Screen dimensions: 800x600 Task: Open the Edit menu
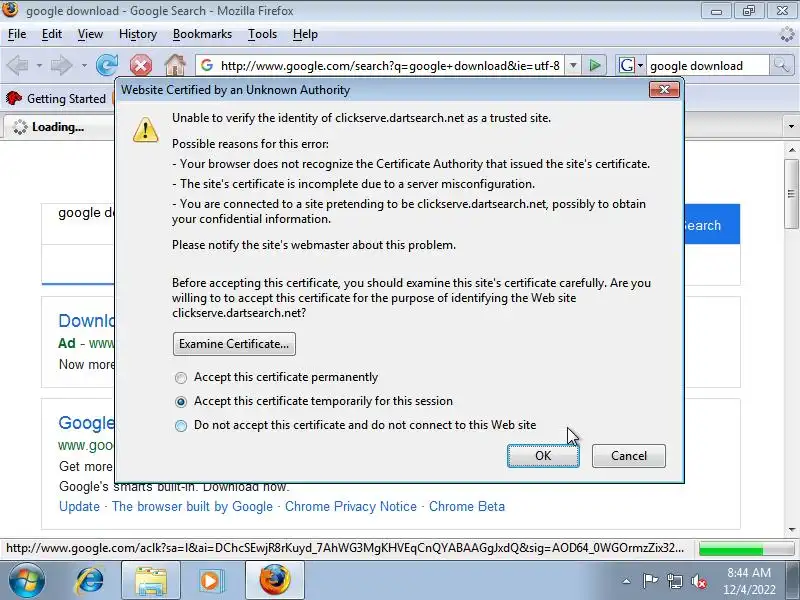click(x=52, y=34)
